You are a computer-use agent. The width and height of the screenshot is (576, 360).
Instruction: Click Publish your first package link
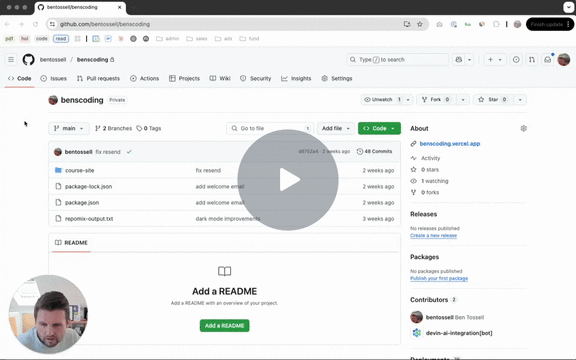pyautogui.click(x=439, y=278)
